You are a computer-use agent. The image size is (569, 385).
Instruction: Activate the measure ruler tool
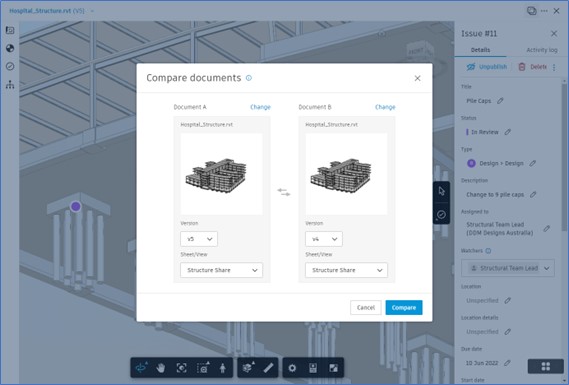pyautogui.click(x=268, y=368)
